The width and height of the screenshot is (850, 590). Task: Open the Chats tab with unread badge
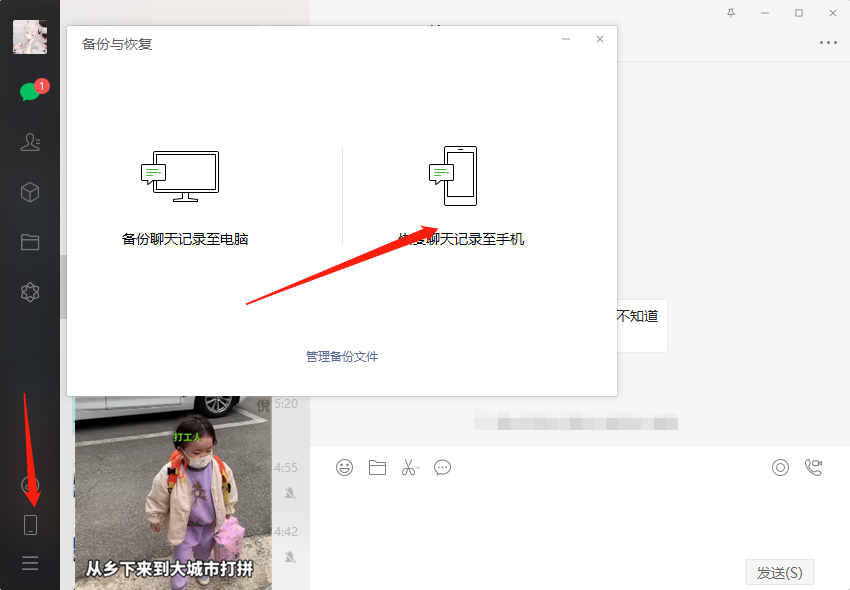click(x=30, y=92)
